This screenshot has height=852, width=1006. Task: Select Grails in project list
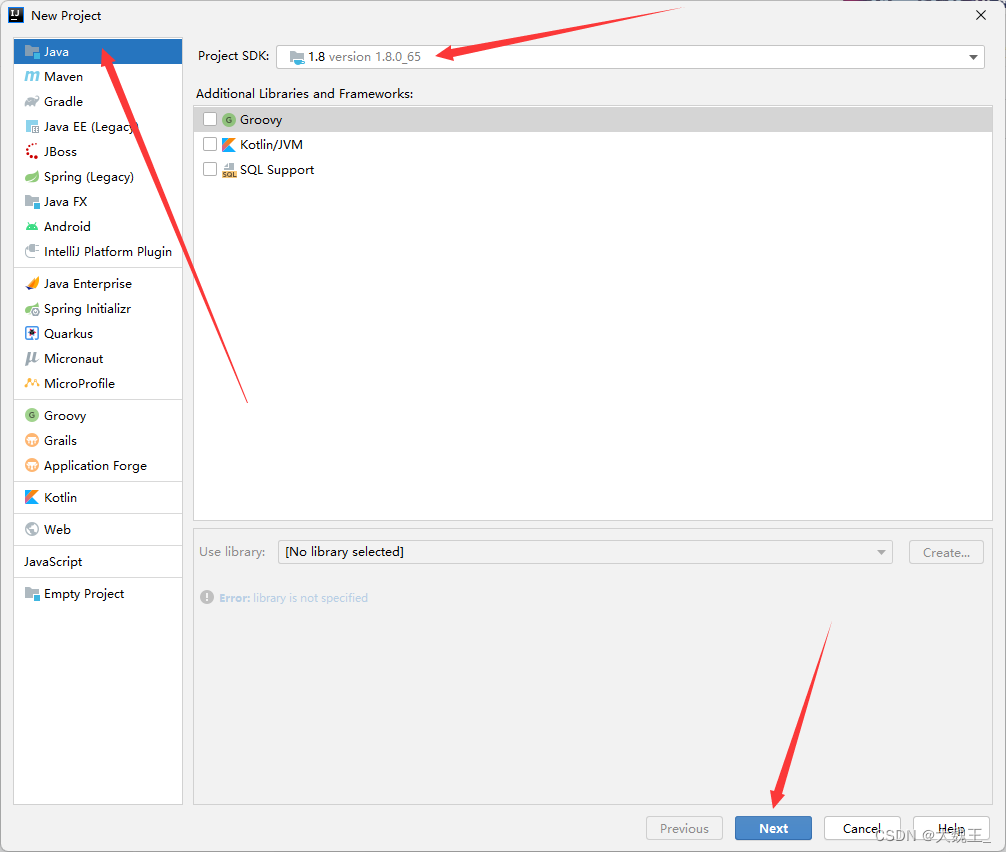[98, 441]
